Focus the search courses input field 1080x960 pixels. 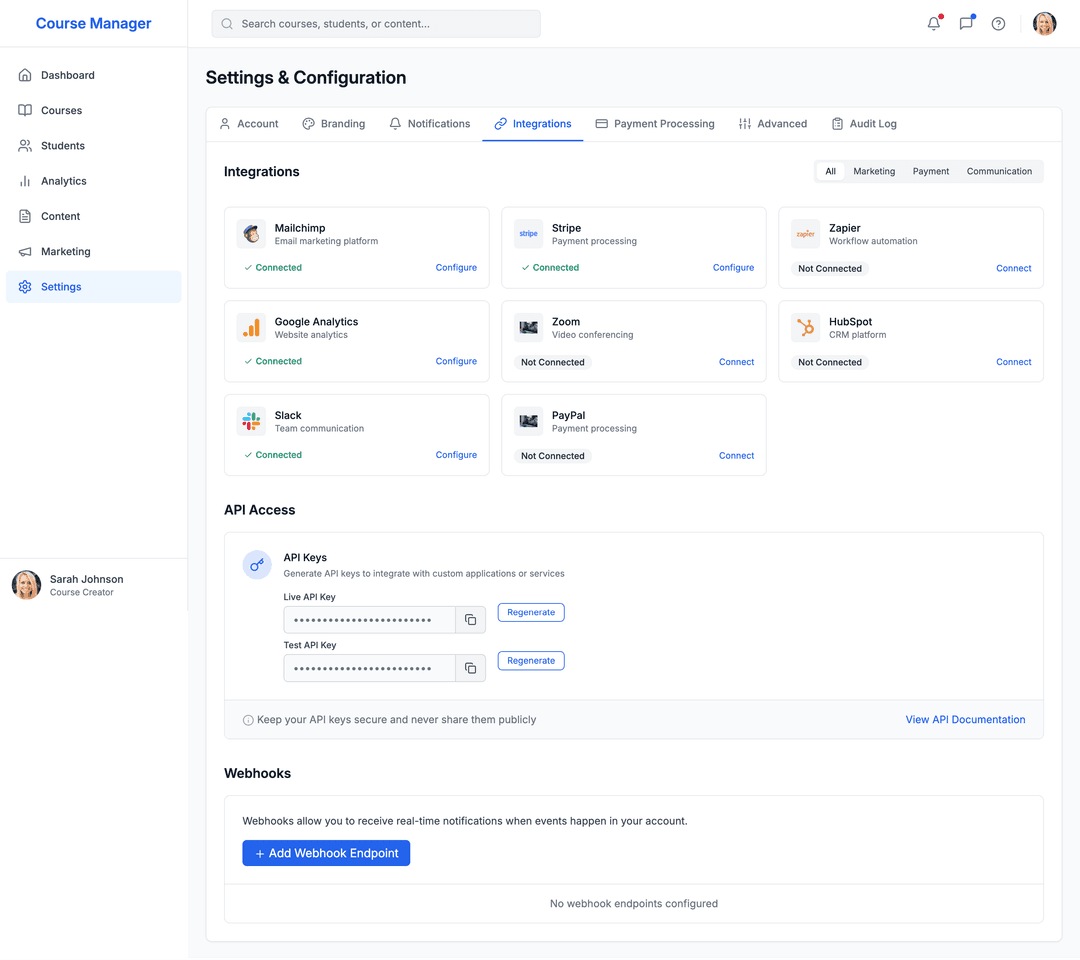[x=385, y=24]
